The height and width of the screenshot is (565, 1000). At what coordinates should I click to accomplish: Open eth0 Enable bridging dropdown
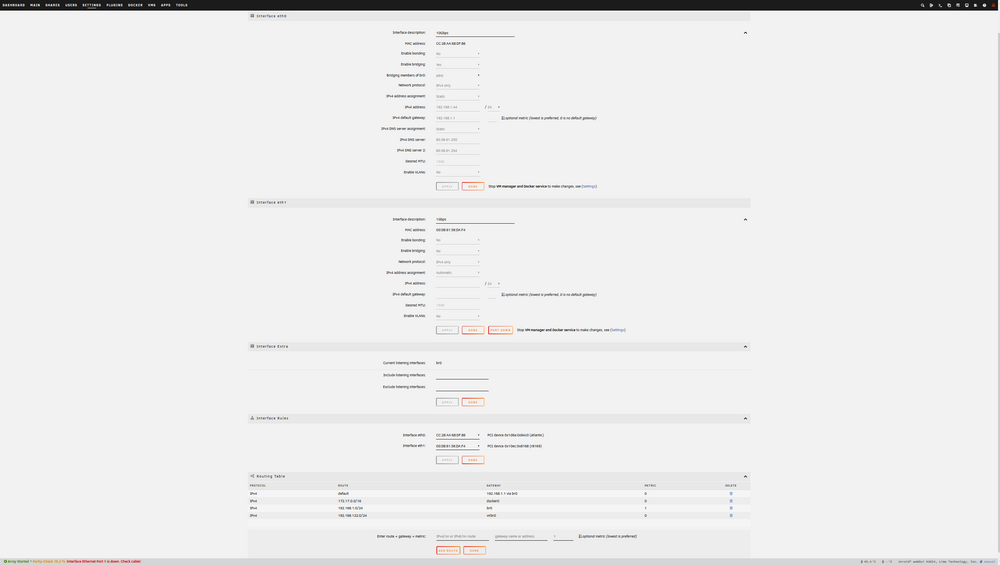[457, 64]
